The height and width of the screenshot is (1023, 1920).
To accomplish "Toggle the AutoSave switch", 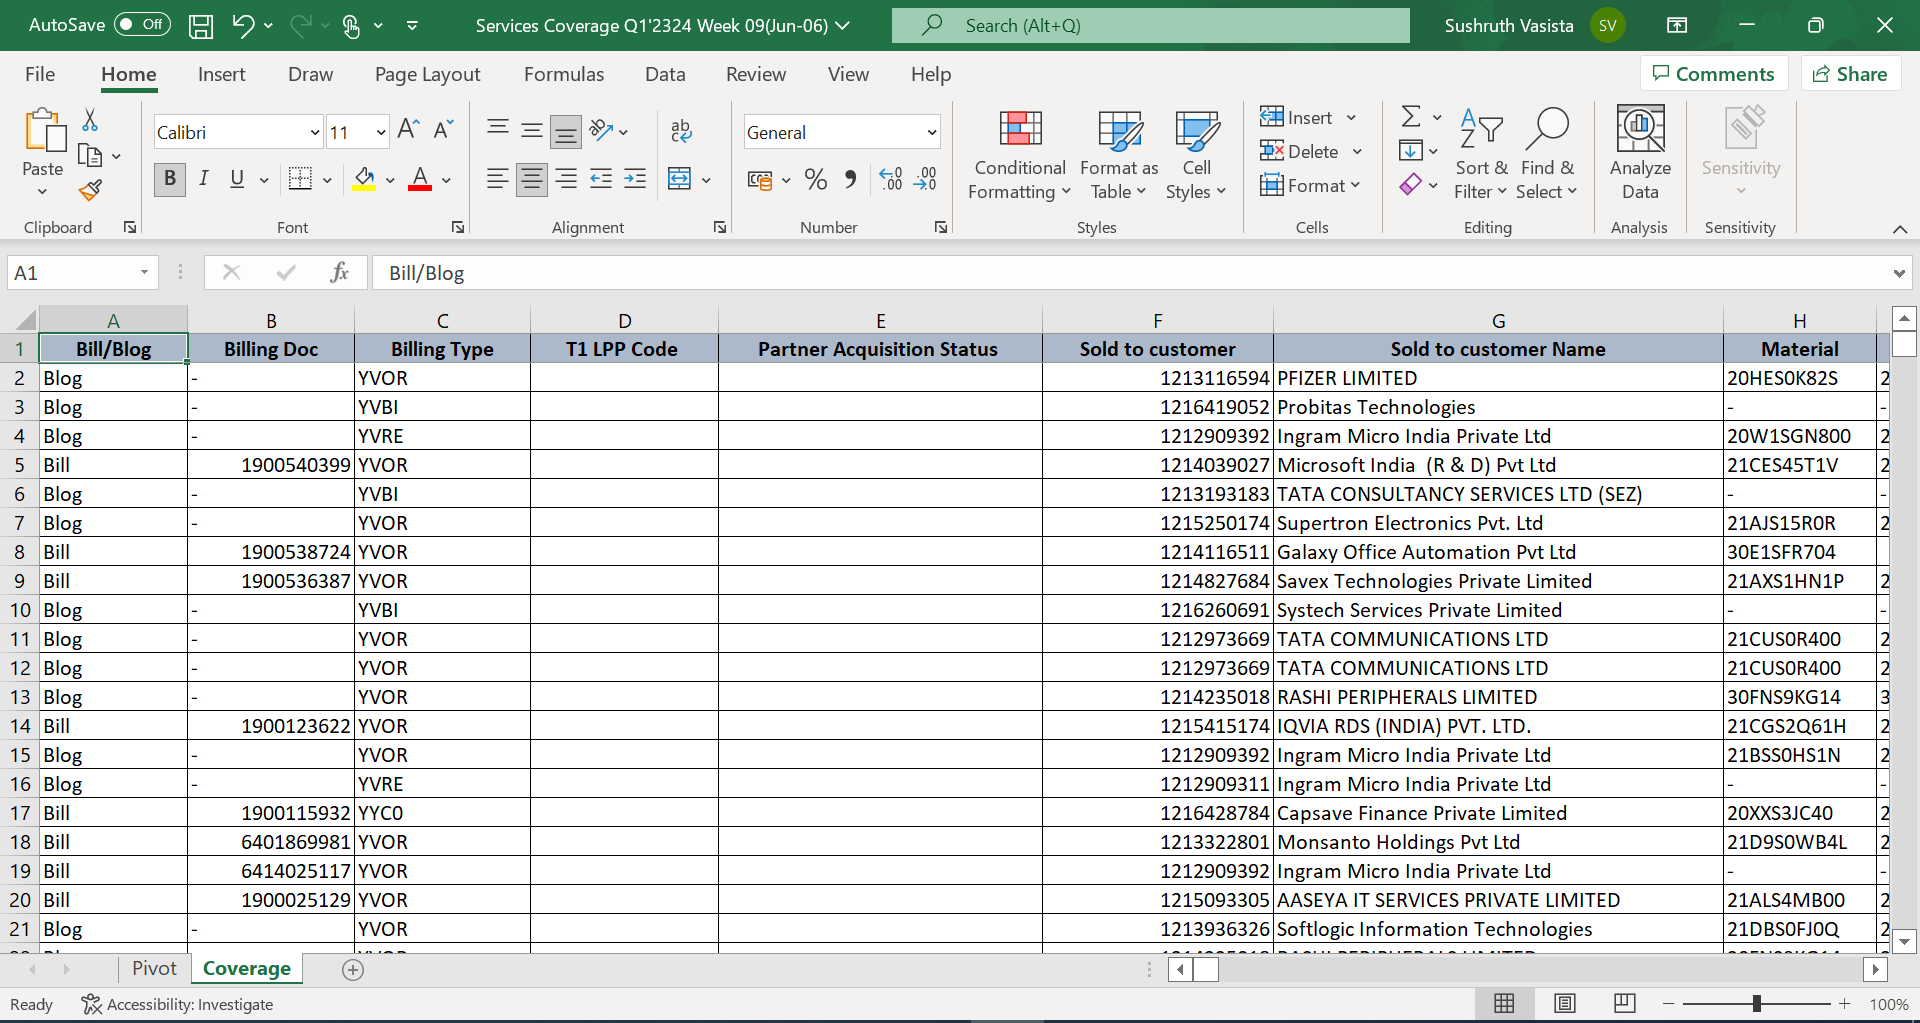I will pyautogui.click(x=142, y=25).
